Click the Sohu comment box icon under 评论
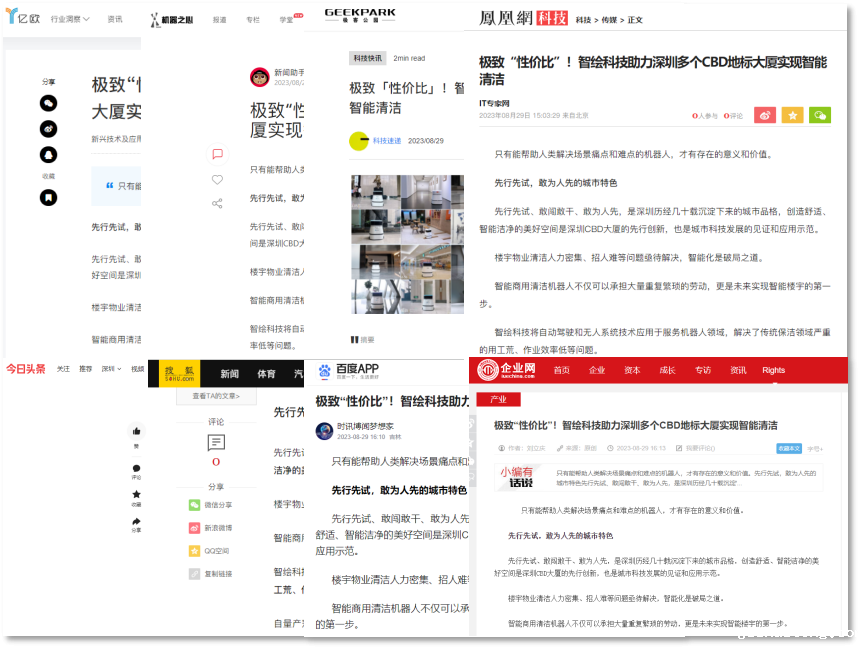 (x=216, y=442)
